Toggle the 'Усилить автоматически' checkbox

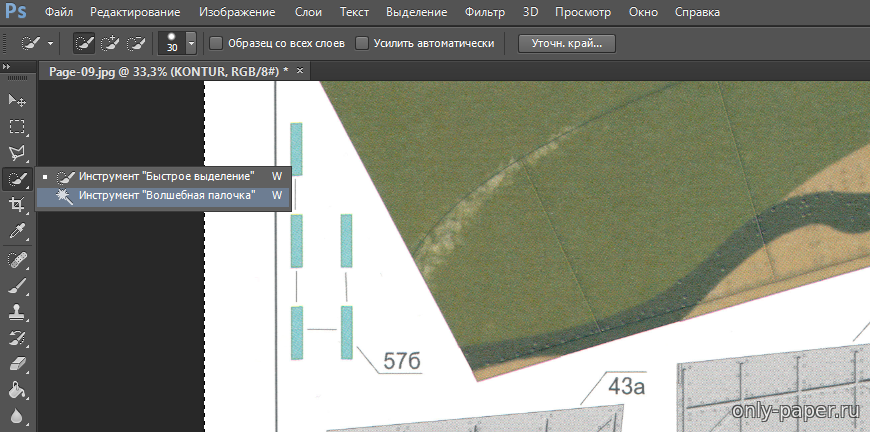pos(362,44)
